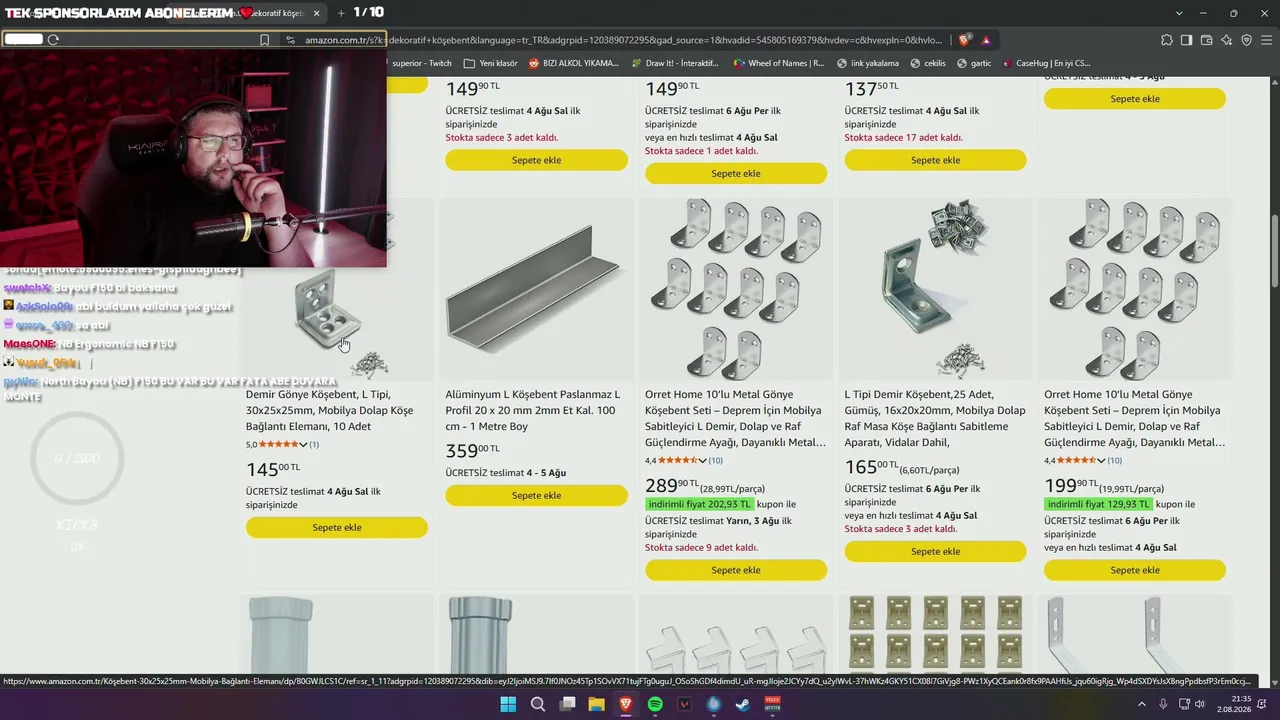
Task: Open the Brave Wallet icon
Action: tap(1206, 40)
